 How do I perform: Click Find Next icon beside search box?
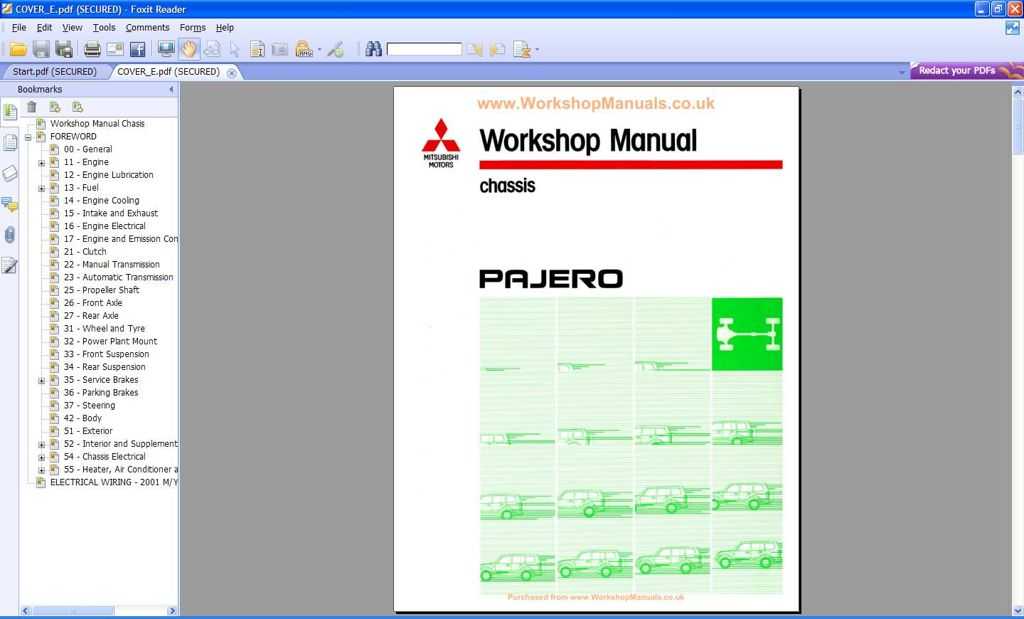[x=475, y=49]
